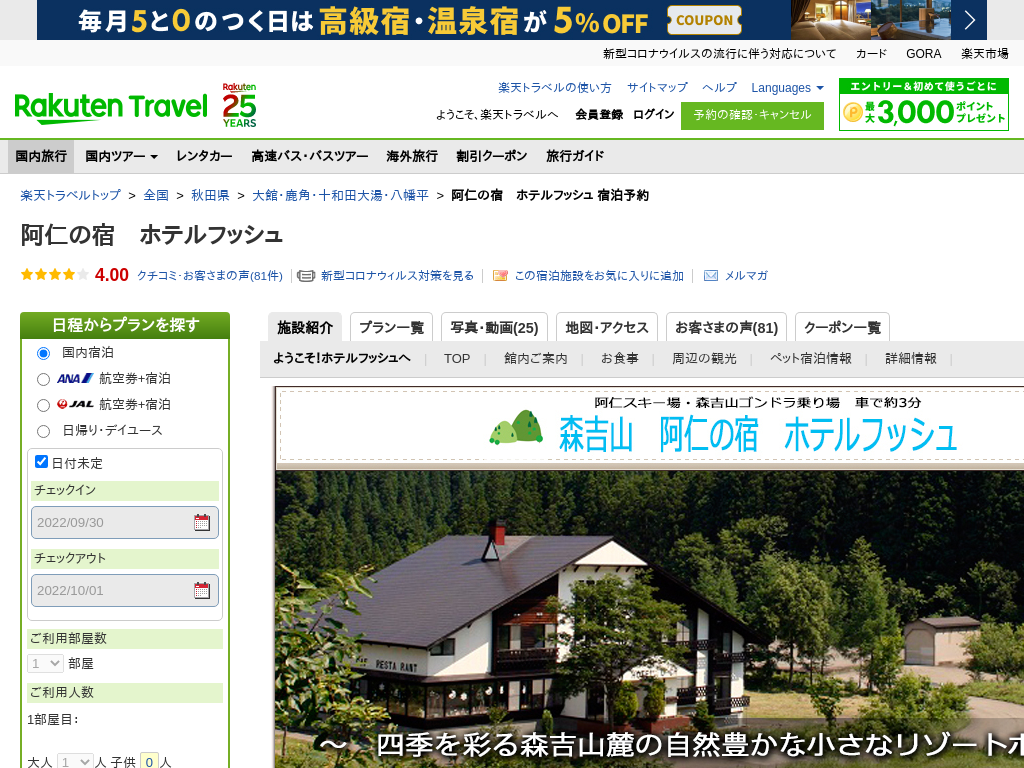Click the チェックアウト date field
1024x768 pixels.
(x=125, y=590)
